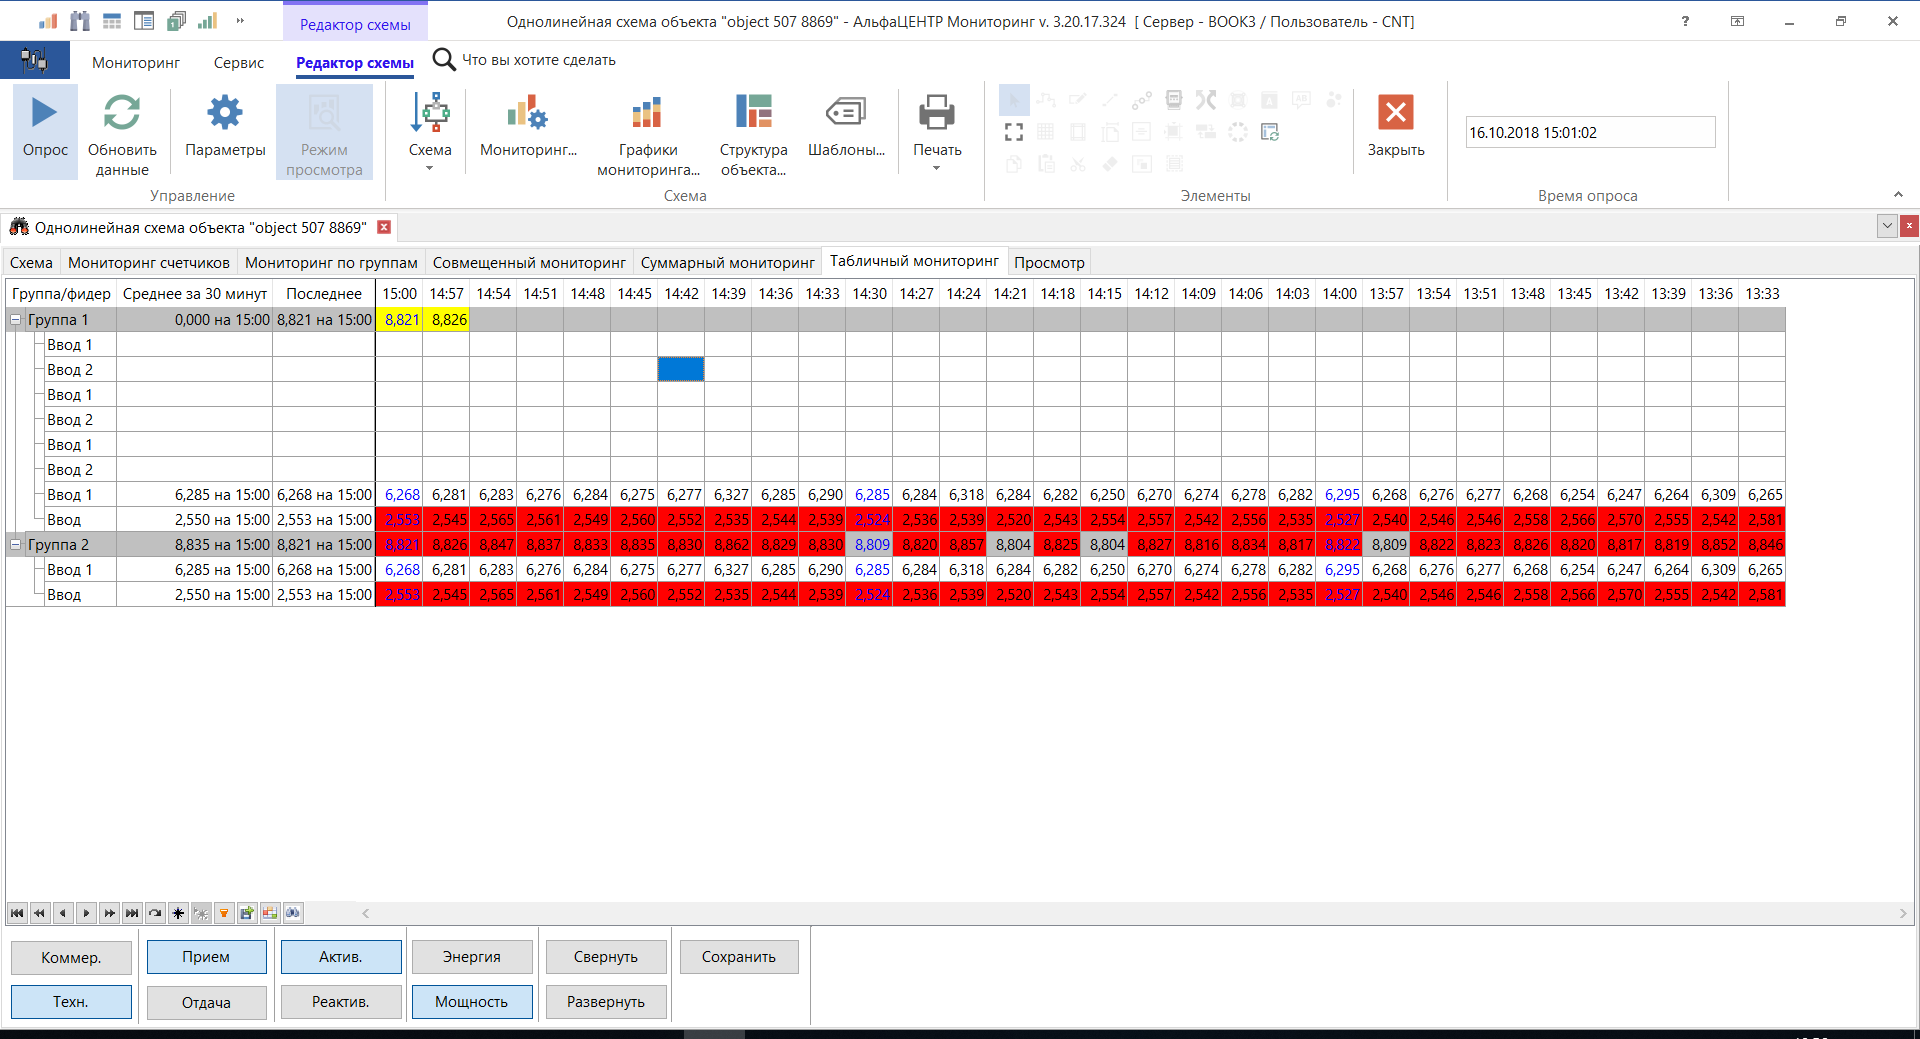Click the binoculars search icon below the table
Viewport: 1920px width, 1039px height.
click(294, 912)
